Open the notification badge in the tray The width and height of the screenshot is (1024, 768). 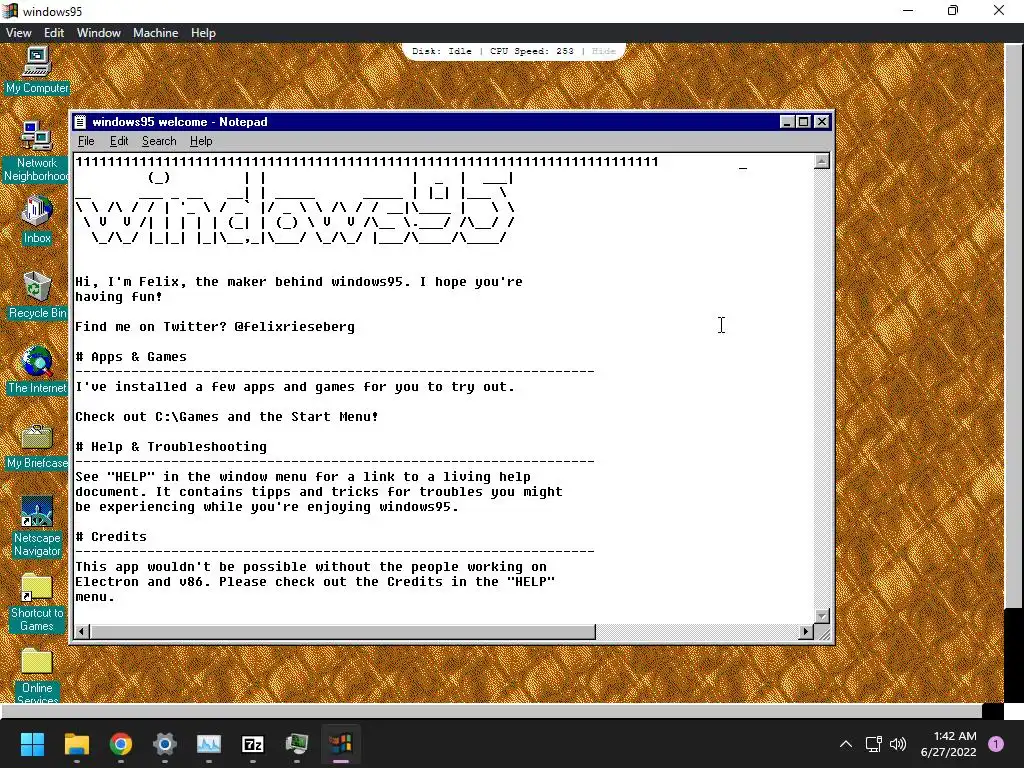(996, 744)
